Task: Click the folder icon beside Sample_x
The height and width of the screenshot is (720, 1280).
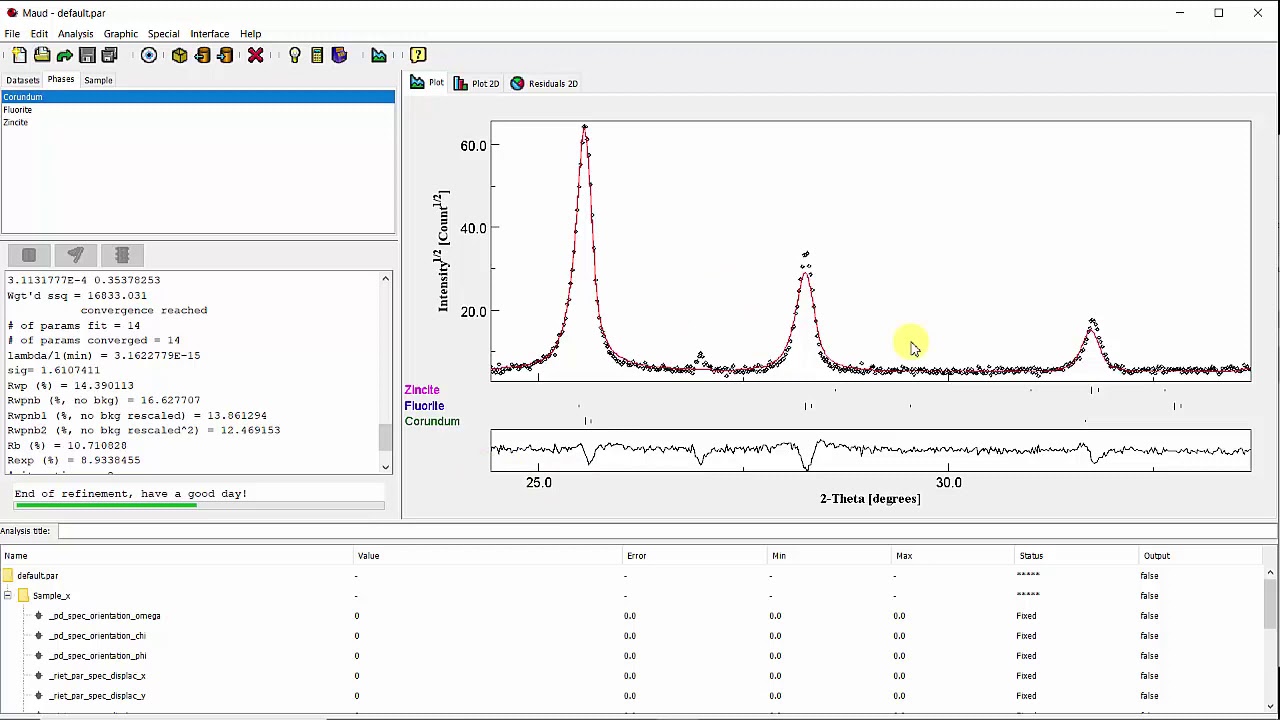Action: click(23, 596)
